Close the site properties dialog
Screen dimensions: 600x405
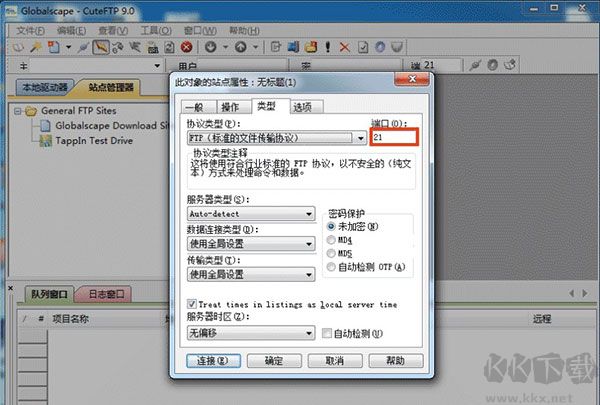[x=412, y=79]
